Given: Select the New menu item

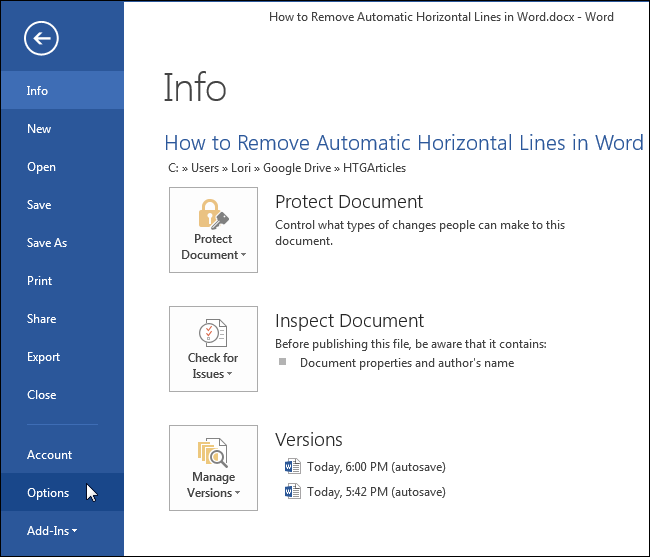Looking at the screenshot, I should (x=39, y=129).
